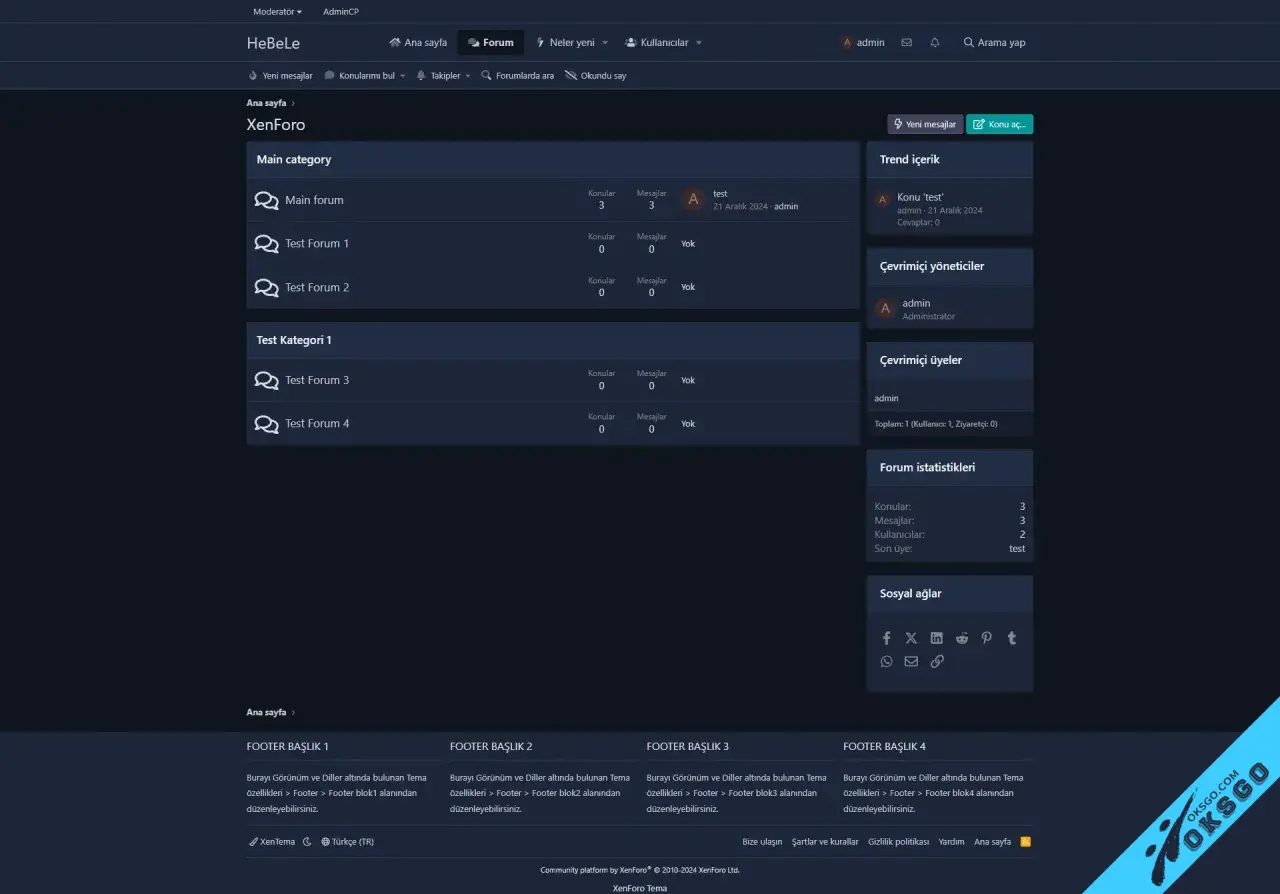This screenshot has height=894, width=1280.
Task: Expand the Kullanıcılar dropdown arrow
Action: click(x=699, y=43)
